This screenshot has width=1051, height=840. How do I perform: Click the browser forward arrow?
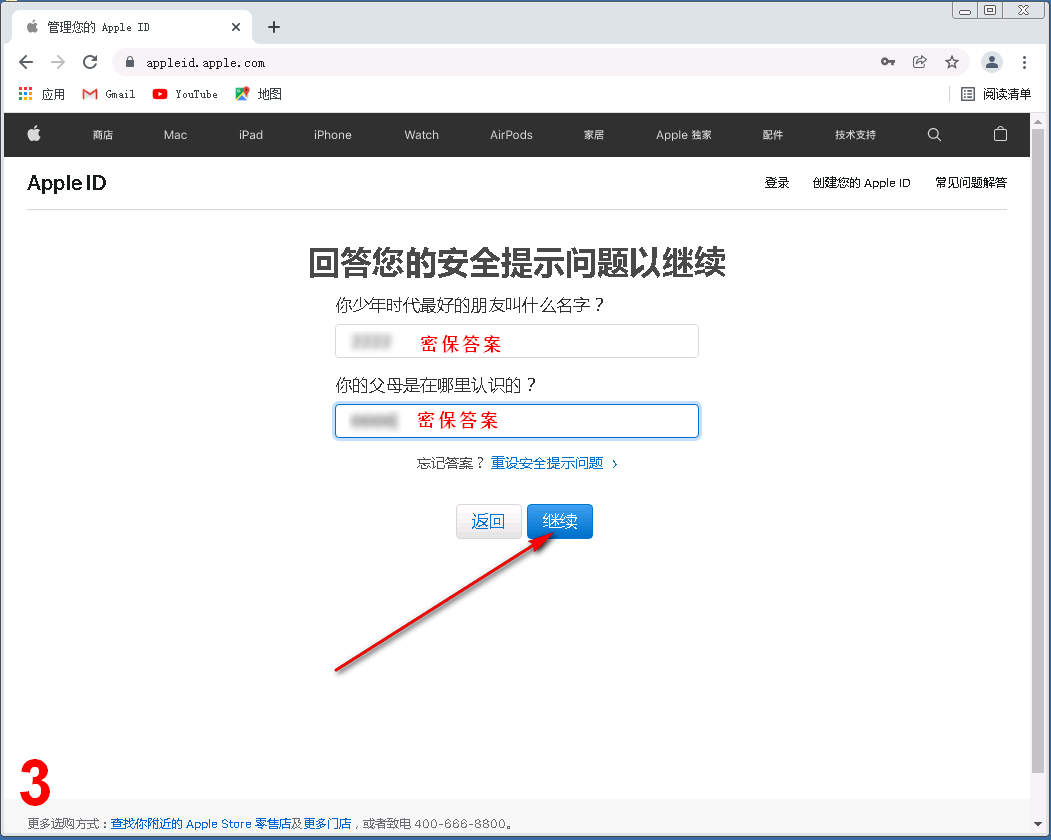tap(58, 62)
